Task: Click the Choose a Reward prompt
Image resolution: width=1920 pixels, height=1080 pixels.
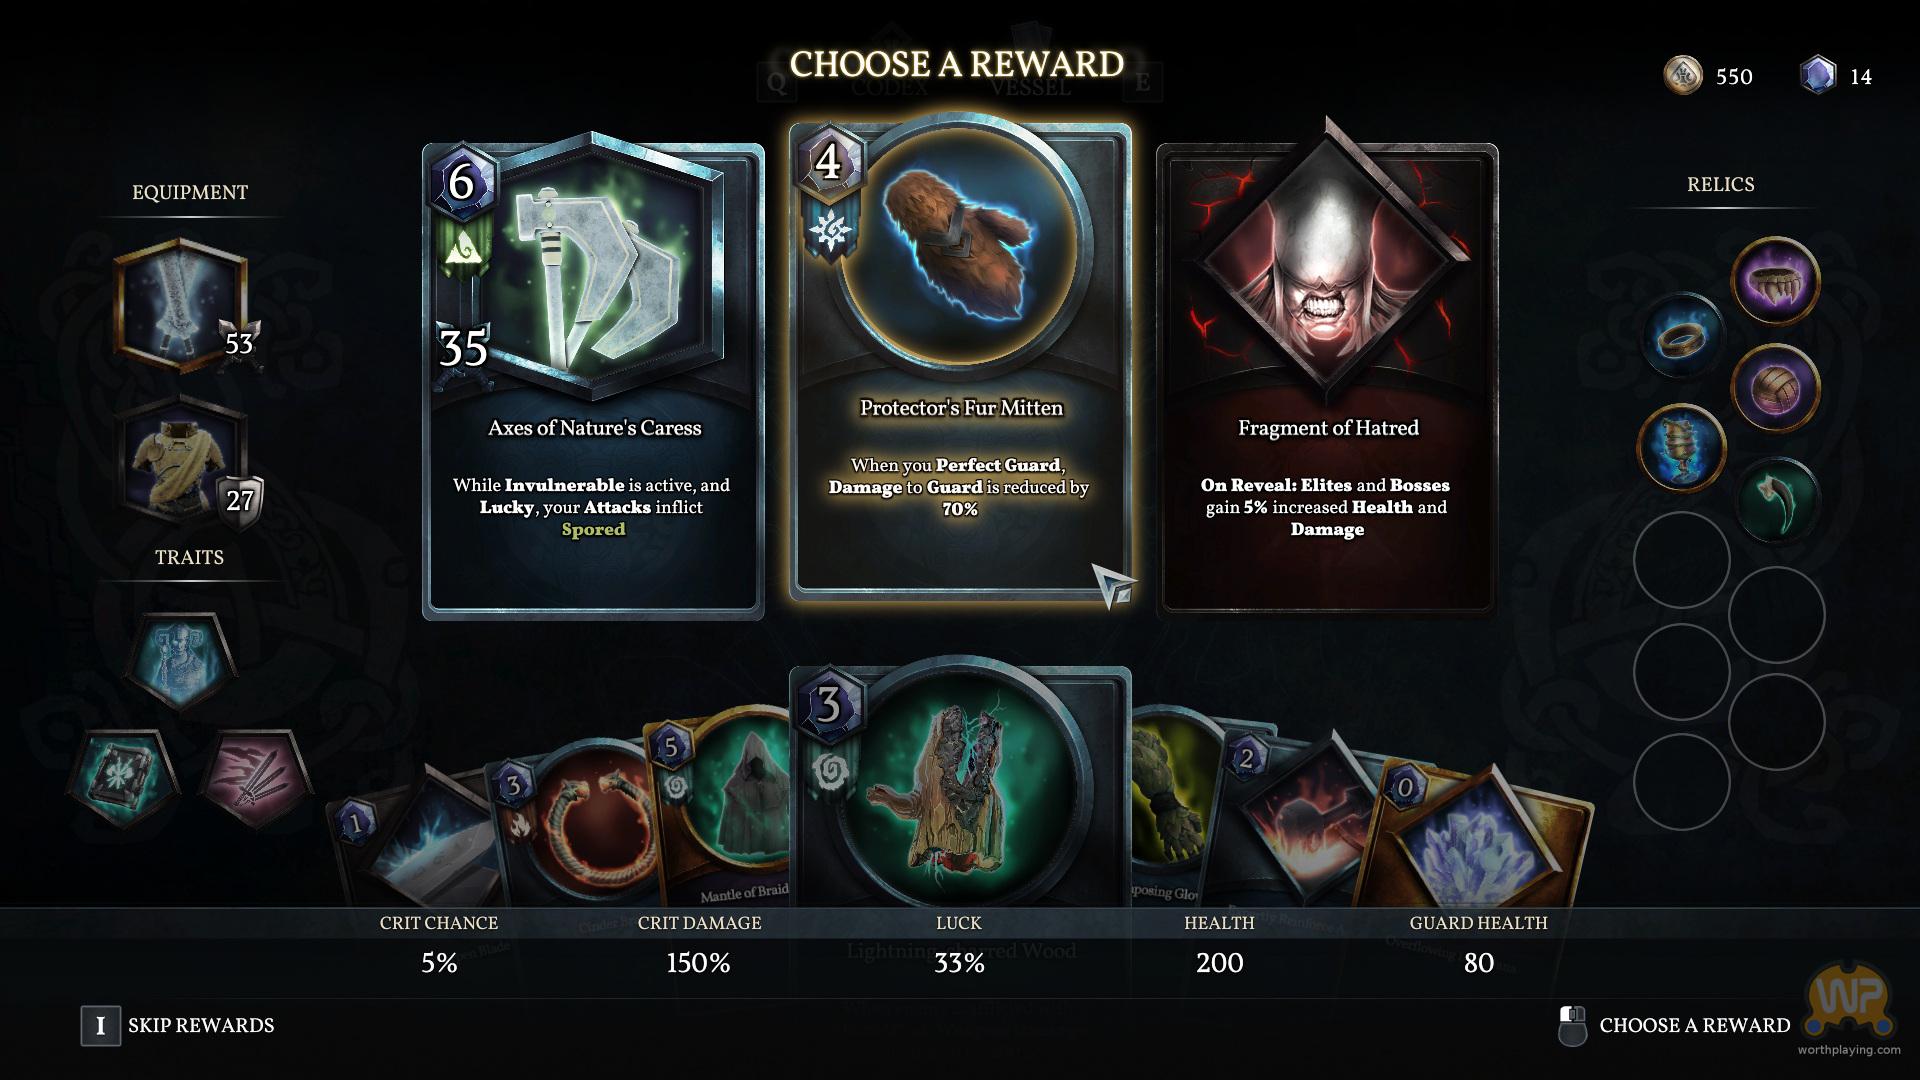Action: pos(1674,1025)
